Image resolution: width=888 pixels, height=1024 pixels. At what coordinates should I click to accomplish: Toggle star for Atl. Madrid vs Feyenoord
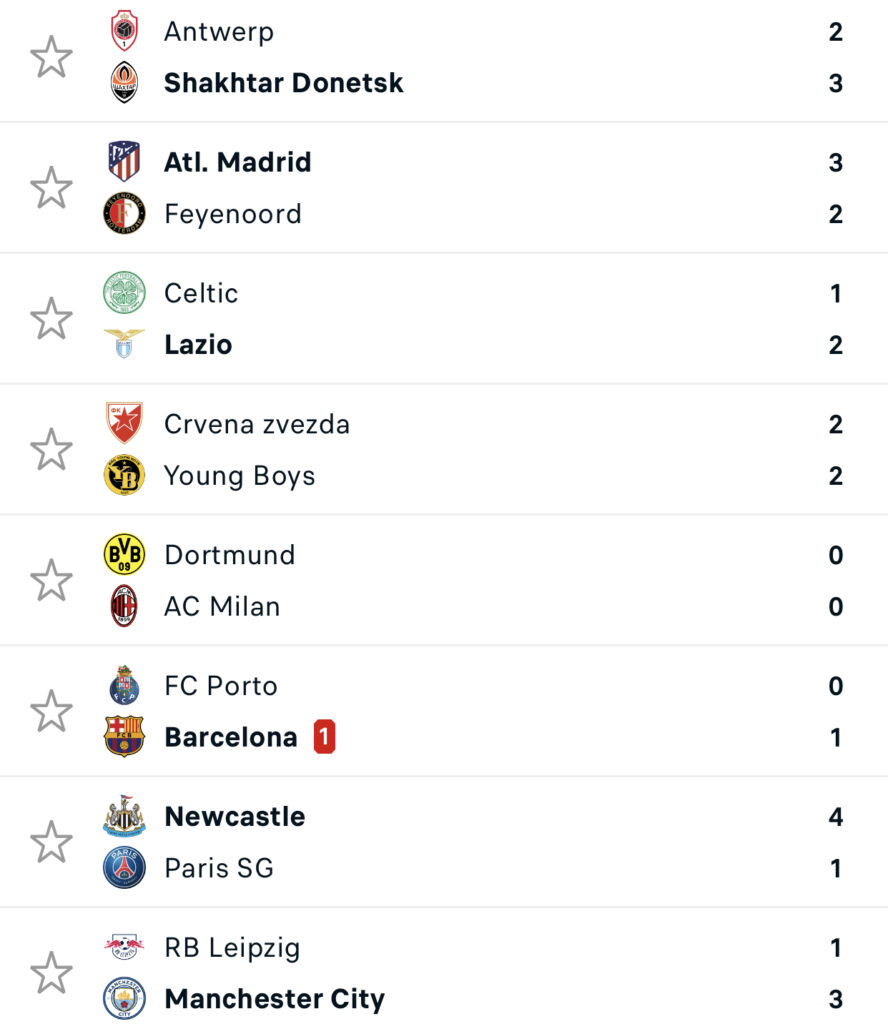pyautogui.click(x=51, y=188)
